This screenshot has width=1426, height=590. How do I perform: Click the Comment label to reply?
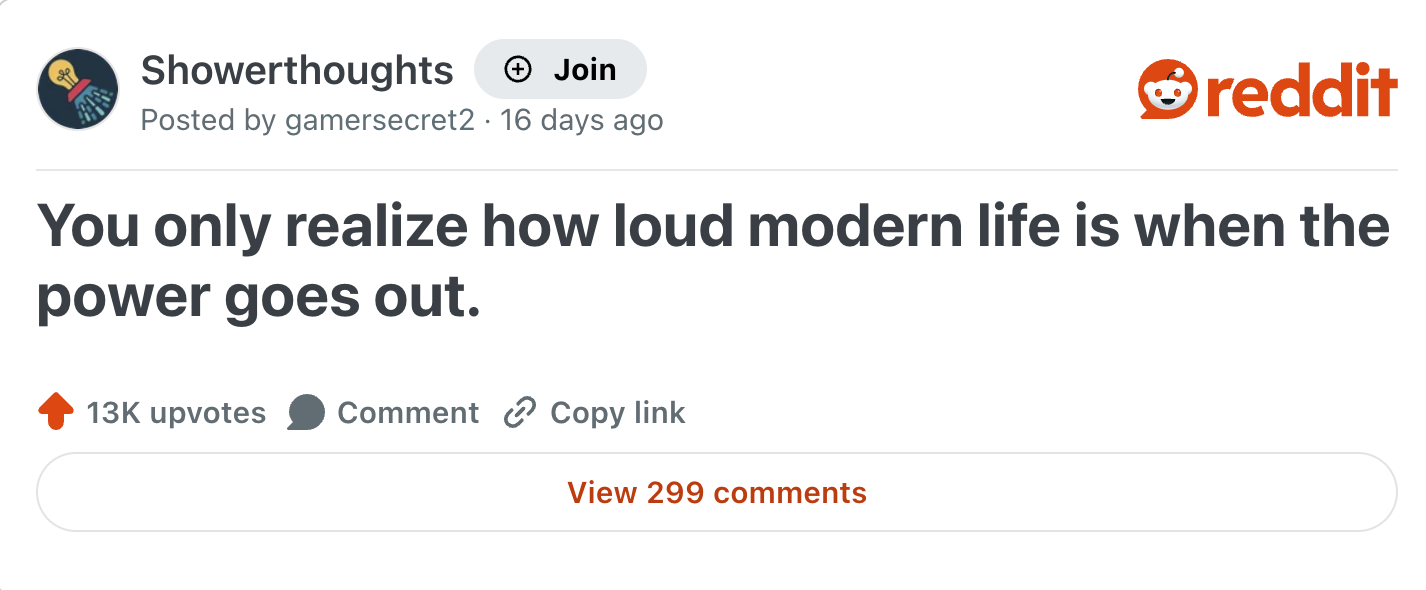point(408,412)
